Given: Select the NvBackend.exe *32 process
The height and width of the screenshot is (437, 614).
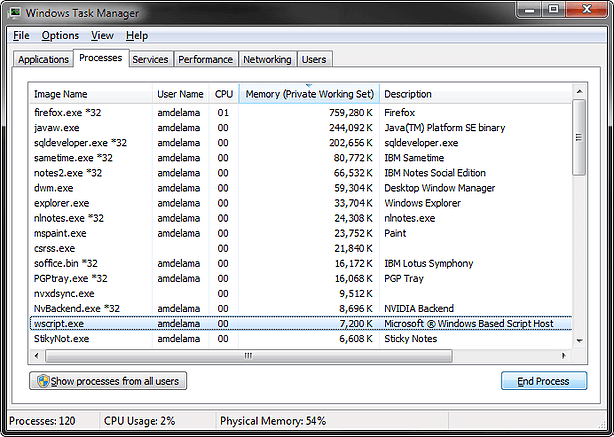Looking at the screenshot, I should point(301,309).
